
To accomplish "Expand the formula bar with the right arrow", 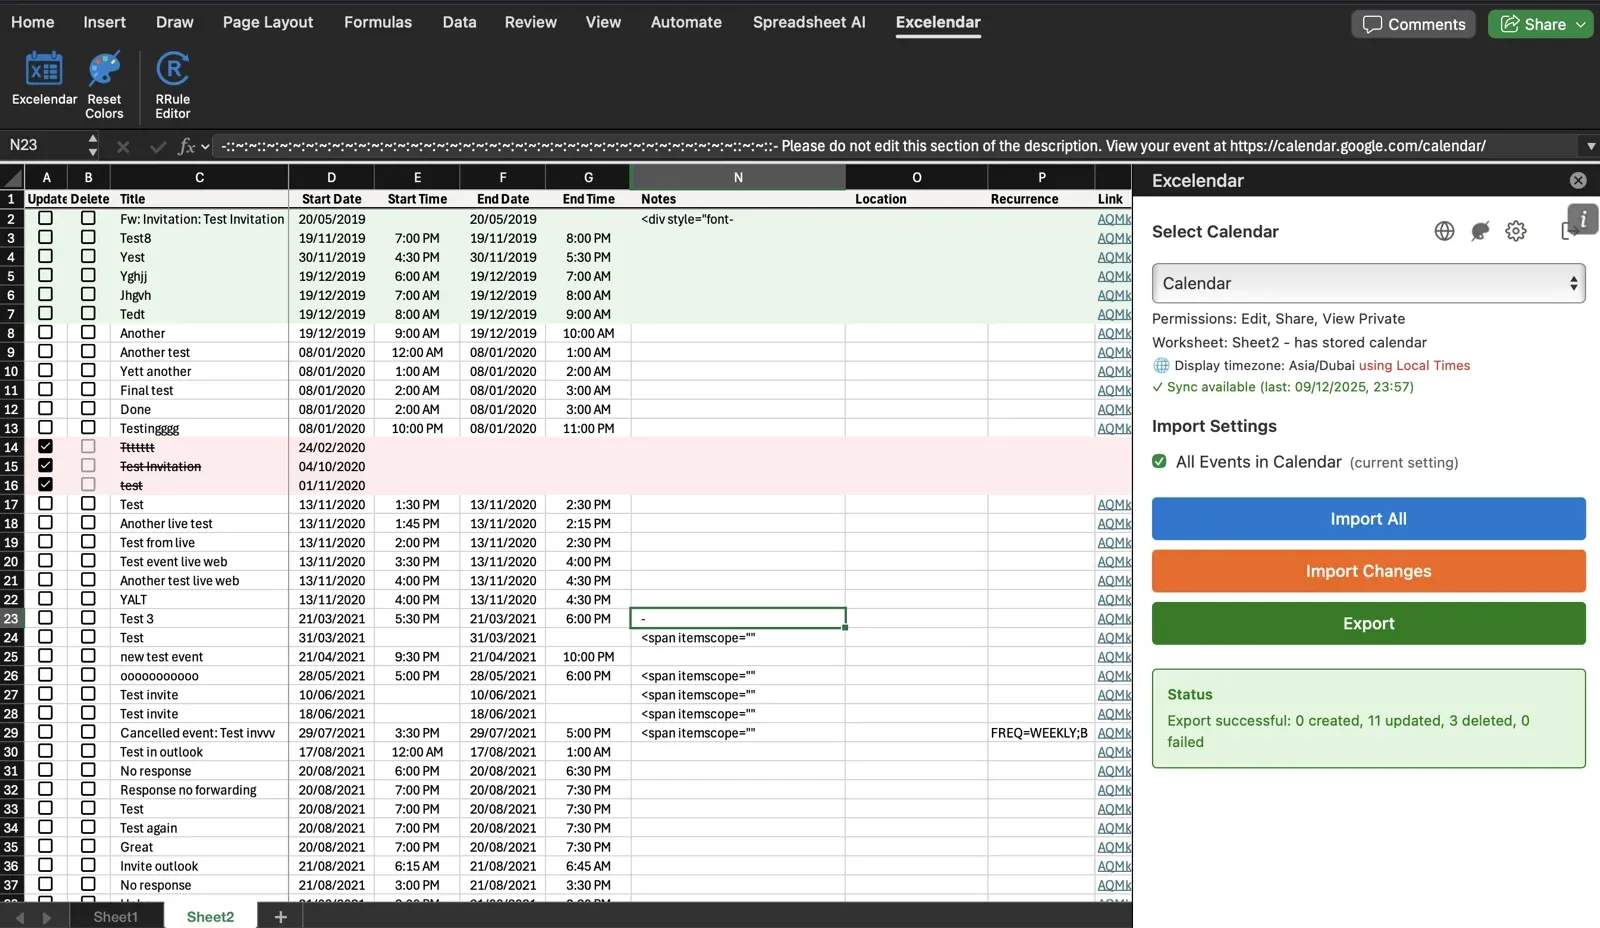I will (1590, 146).
